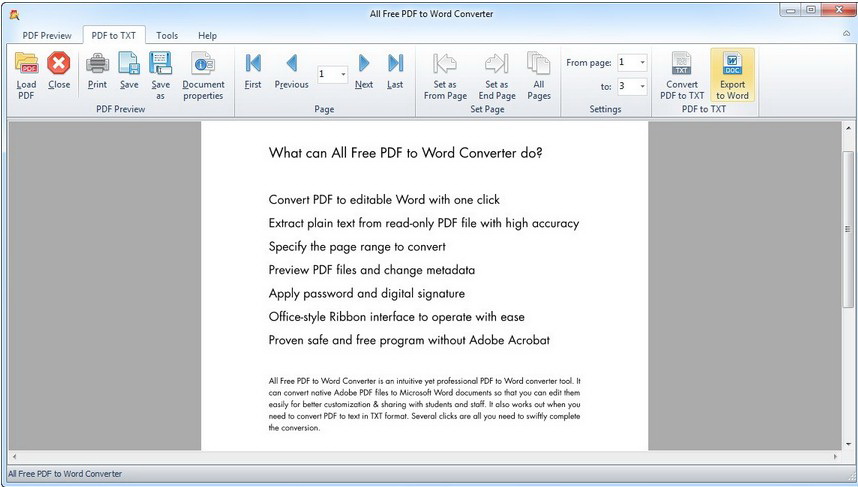Select the PDF to TXT tab
The width and height of the screenshot is (858, 487).
coord(113,36)
